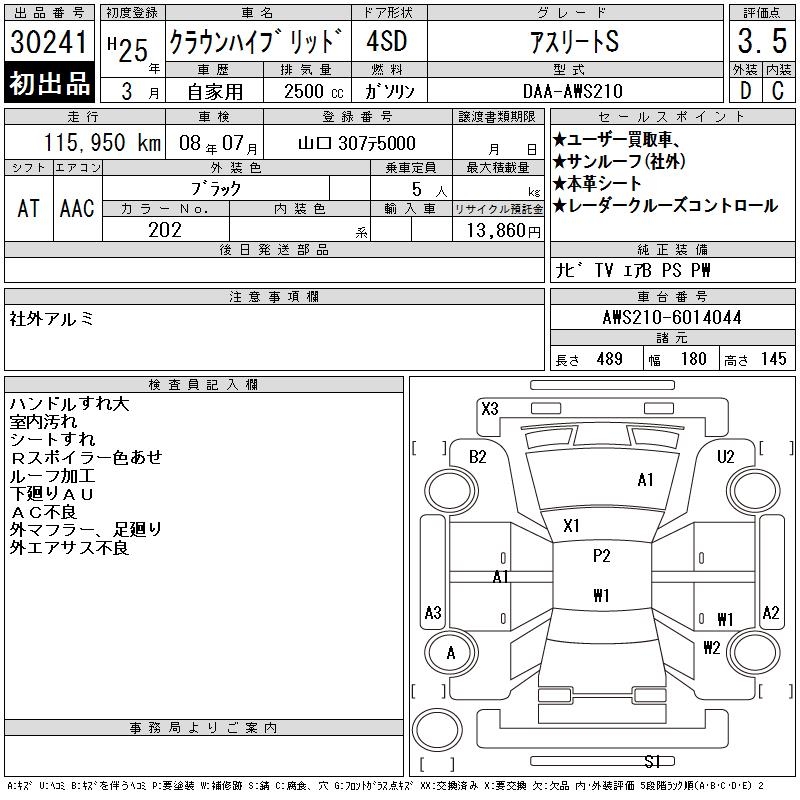Click displacement 2500 cc
Image resolution: width=800 pixels, height=800 pixels.
(x=314, y=91)
